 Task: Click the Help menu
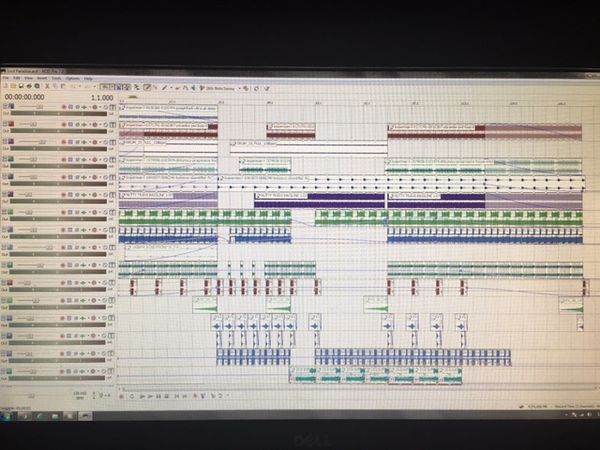coord(88,77)
